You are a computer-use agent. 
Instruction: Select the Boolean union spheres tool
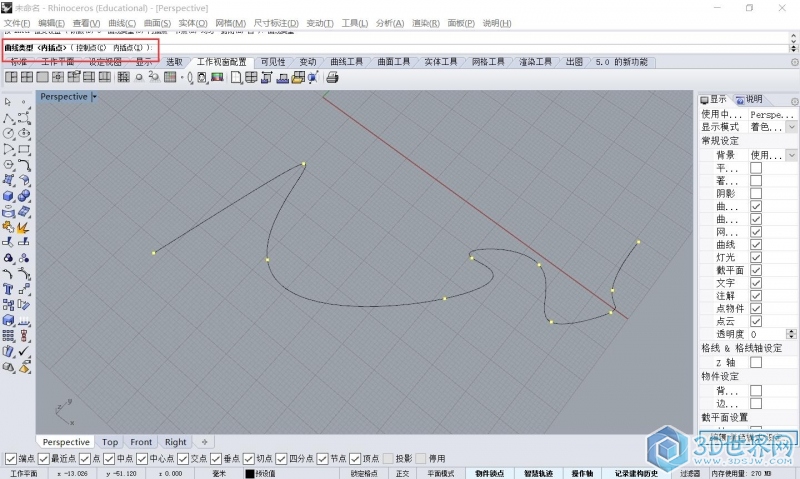point(23,196)
